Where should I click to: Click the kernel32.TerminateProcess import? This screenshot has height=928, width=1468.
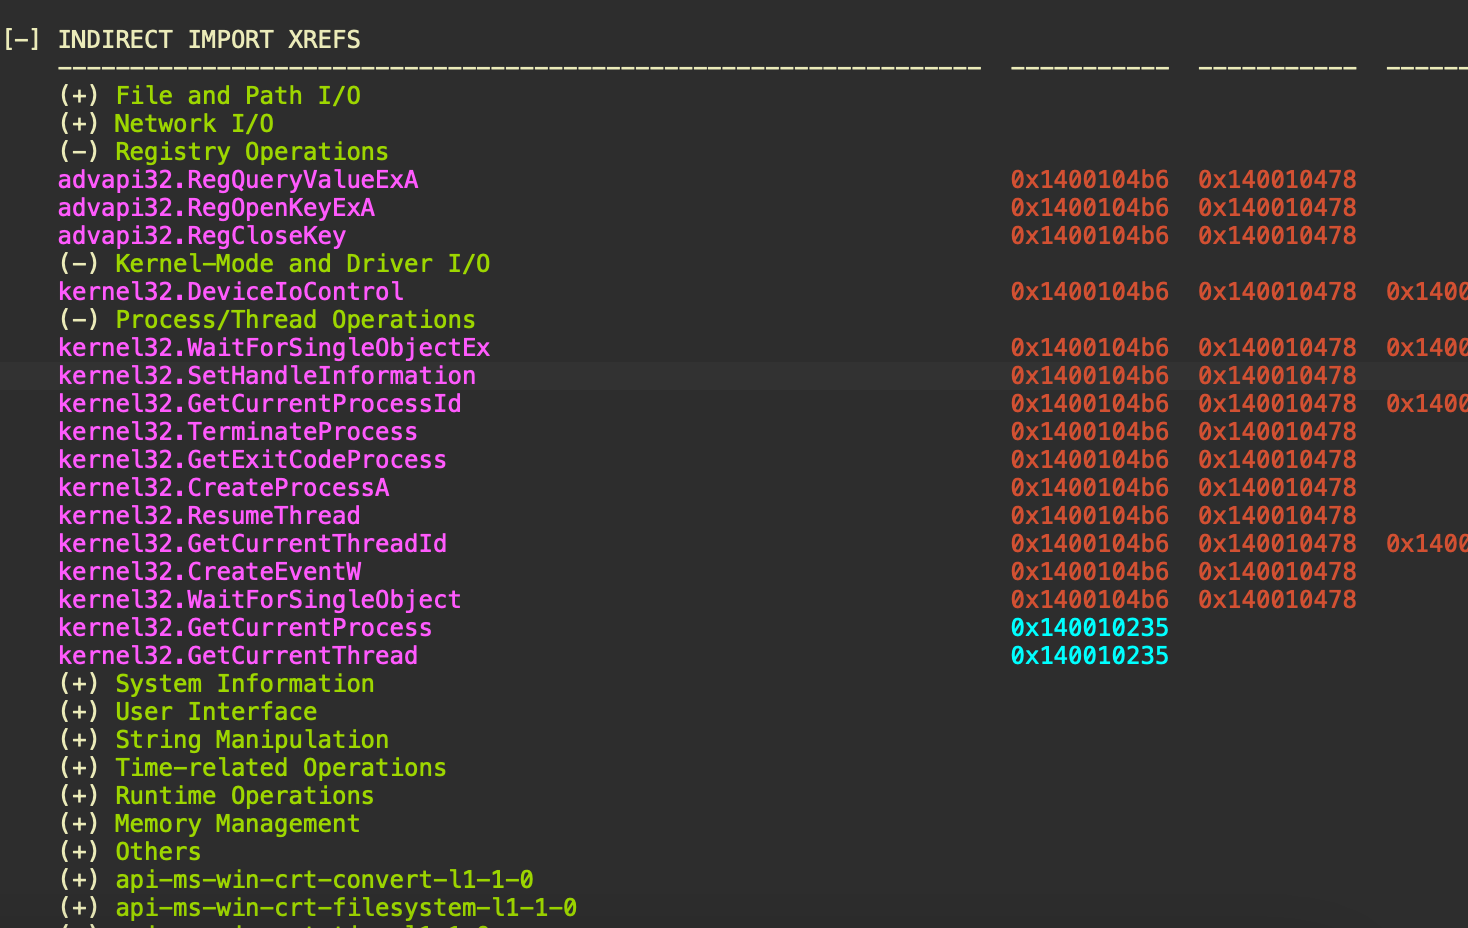point(238,432)
